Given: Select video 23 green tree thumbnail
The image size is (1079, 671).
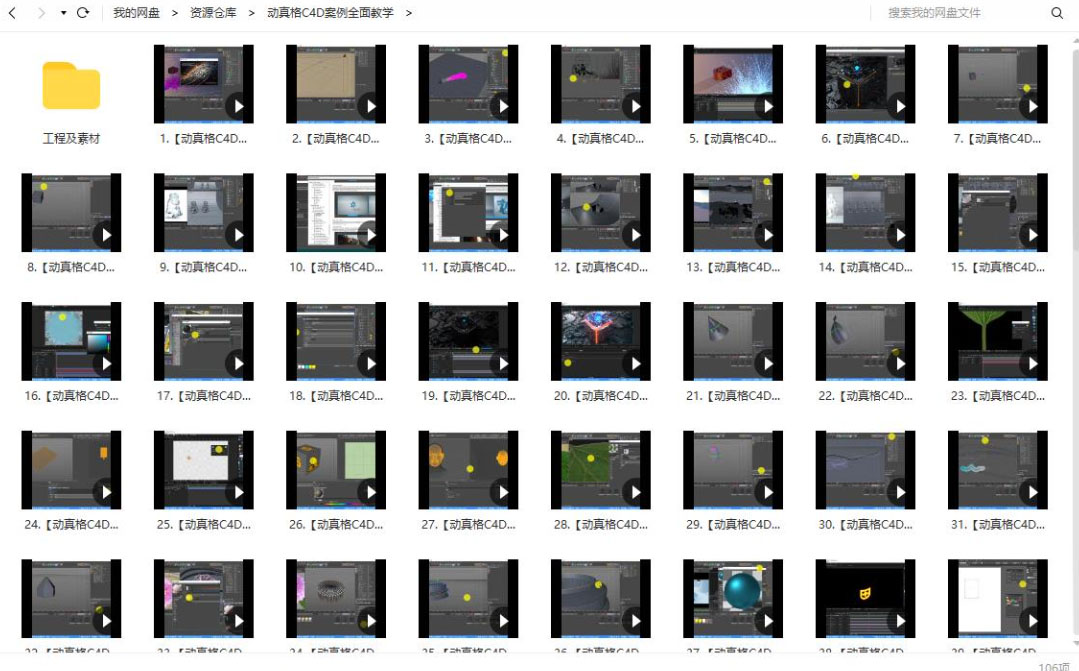Looking at the screenshot, I should 998,341.
